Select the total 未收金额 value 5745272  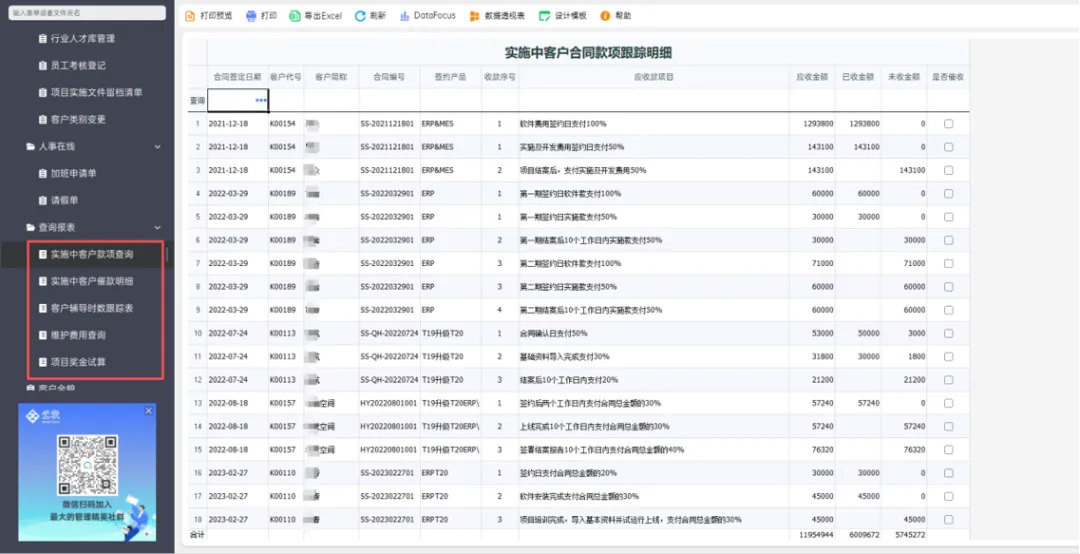(910, 535)
